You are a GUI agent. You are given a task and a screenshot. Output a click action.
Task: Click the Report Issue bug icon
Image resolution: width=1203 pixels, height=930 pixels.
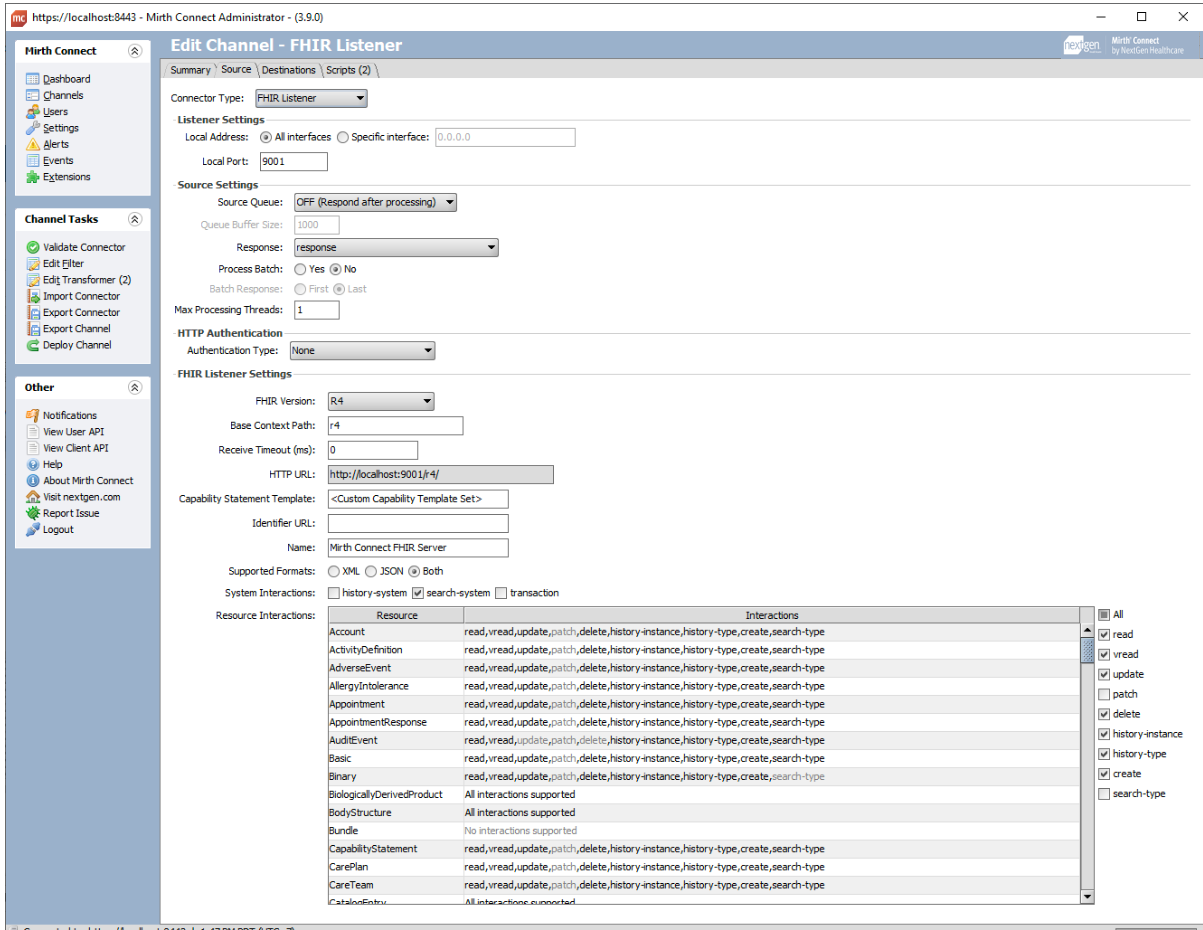33,513
